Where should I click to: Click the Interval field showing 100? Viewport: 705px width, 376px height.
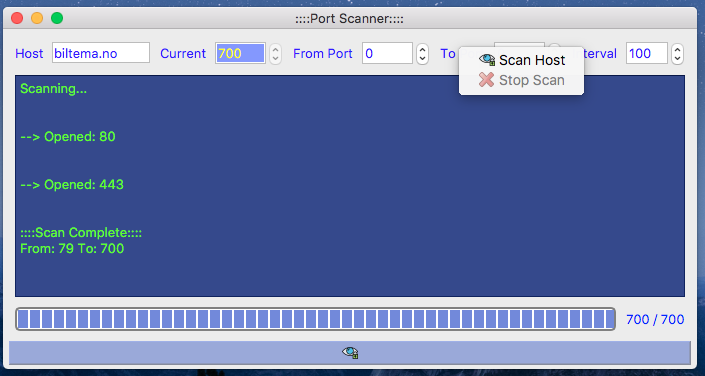(x=647, y=53)
